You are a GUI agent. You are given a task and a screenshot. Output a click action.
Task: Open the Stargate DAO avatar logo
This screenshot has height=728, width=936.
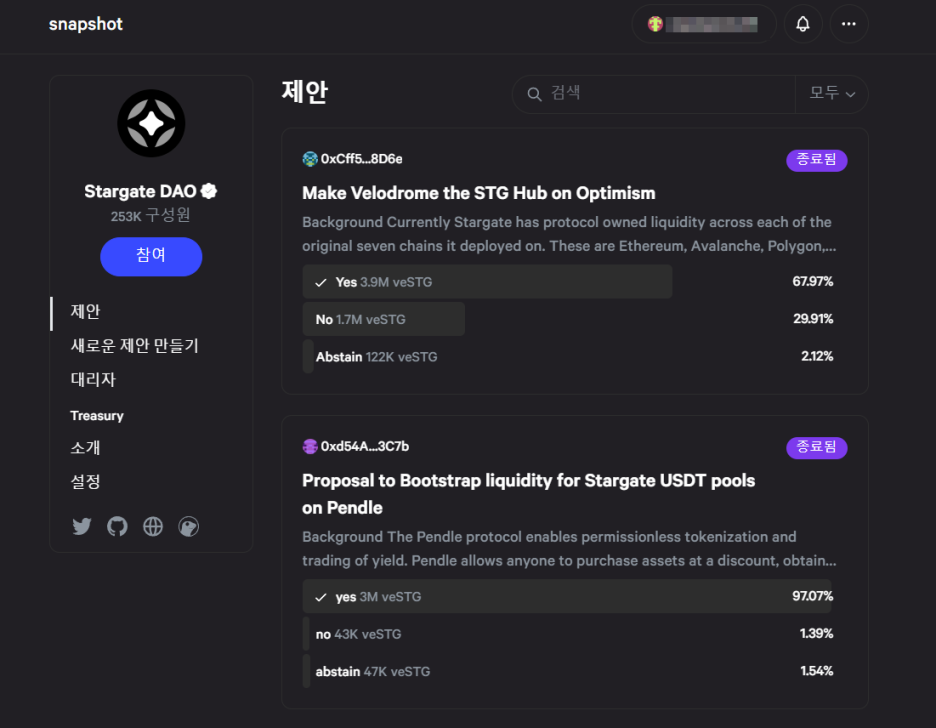pos(151,124)
